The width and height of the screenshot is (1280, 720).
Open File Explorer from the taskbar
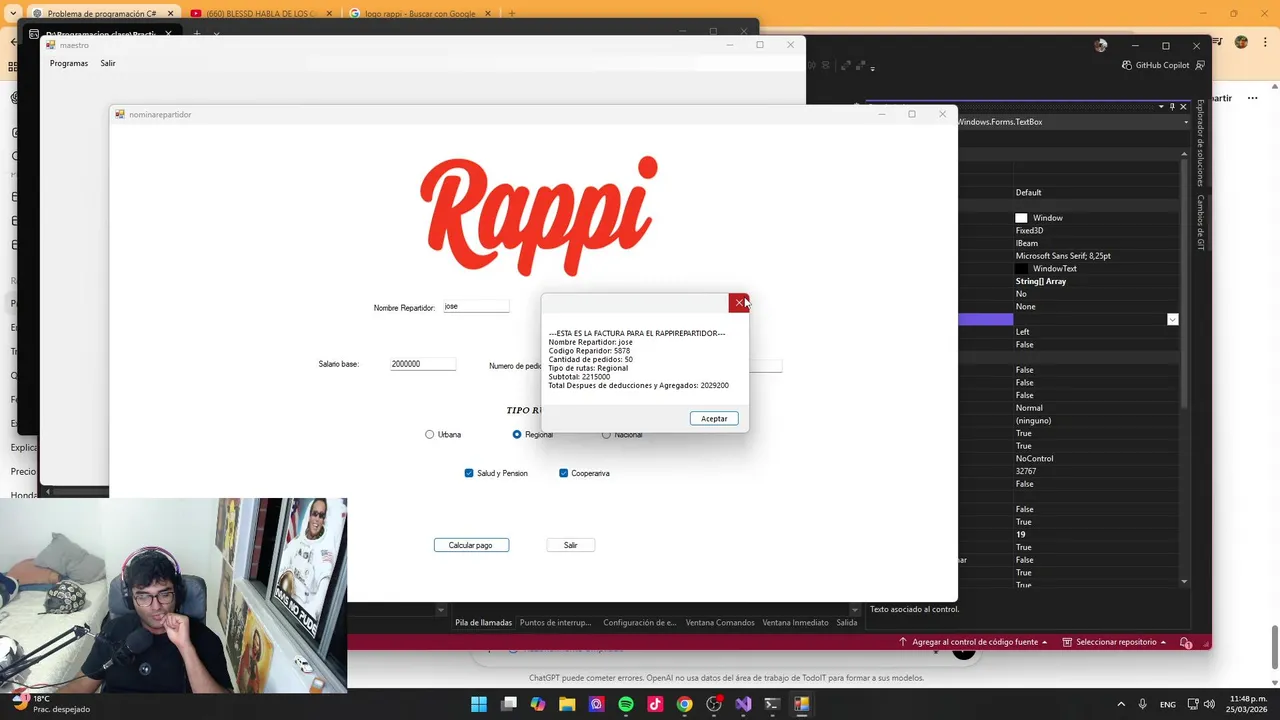pyautogui.click(x=567, y=704)
